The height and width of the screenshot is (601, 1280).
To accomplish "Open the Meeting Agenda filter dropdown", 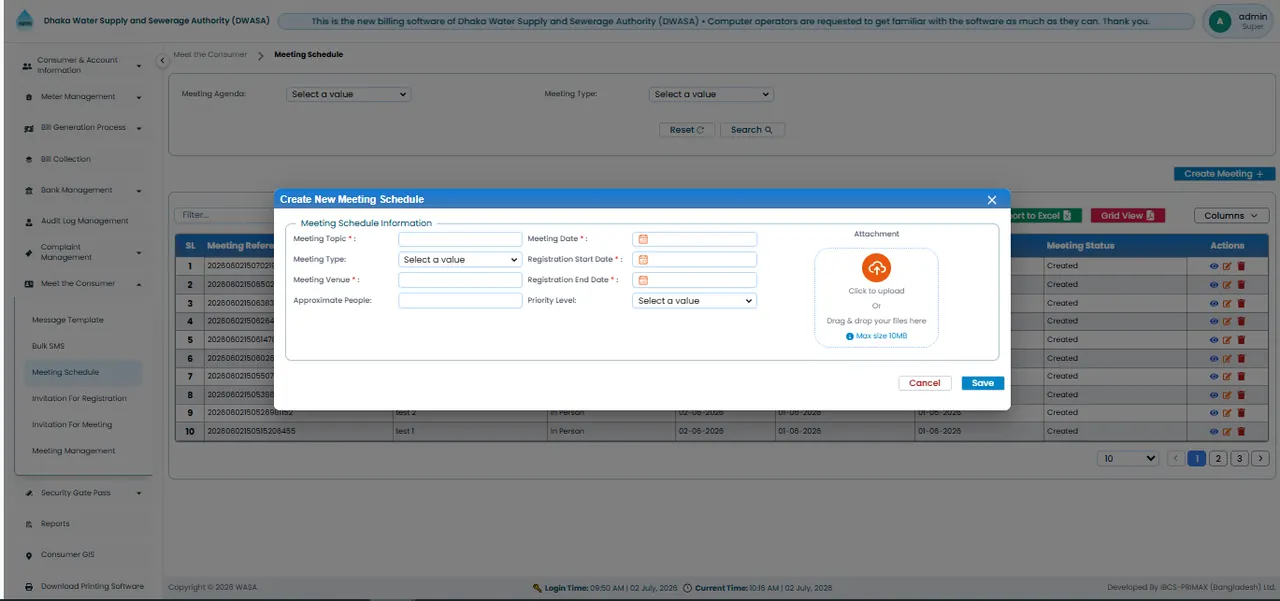I will [348, 94].
